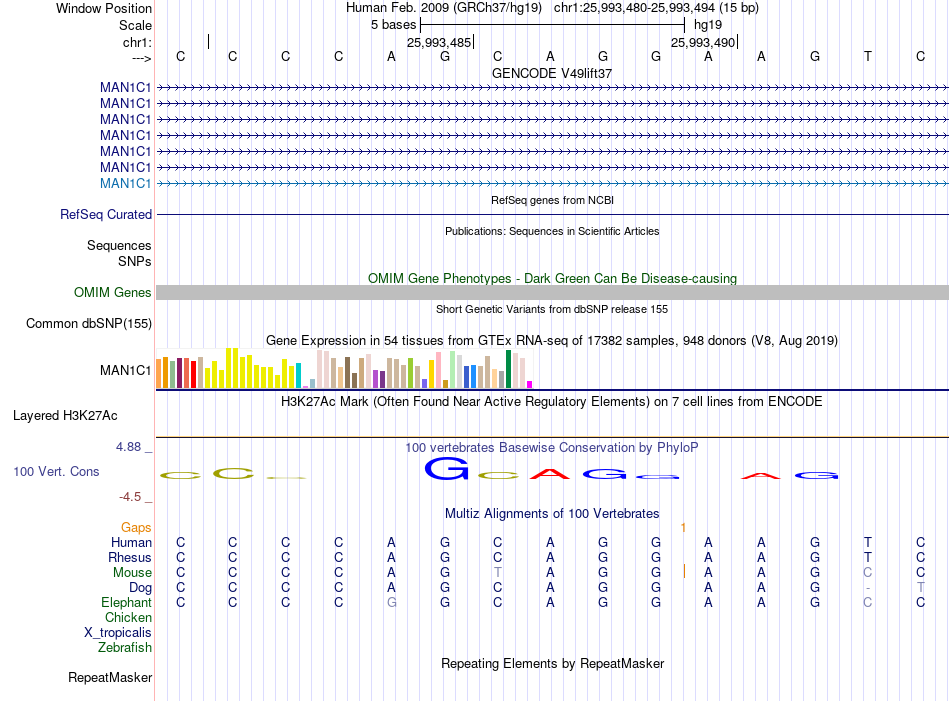The image size is (950, 701).
Task: Click the RefSeq Curated track label
Action: point(106,214)
